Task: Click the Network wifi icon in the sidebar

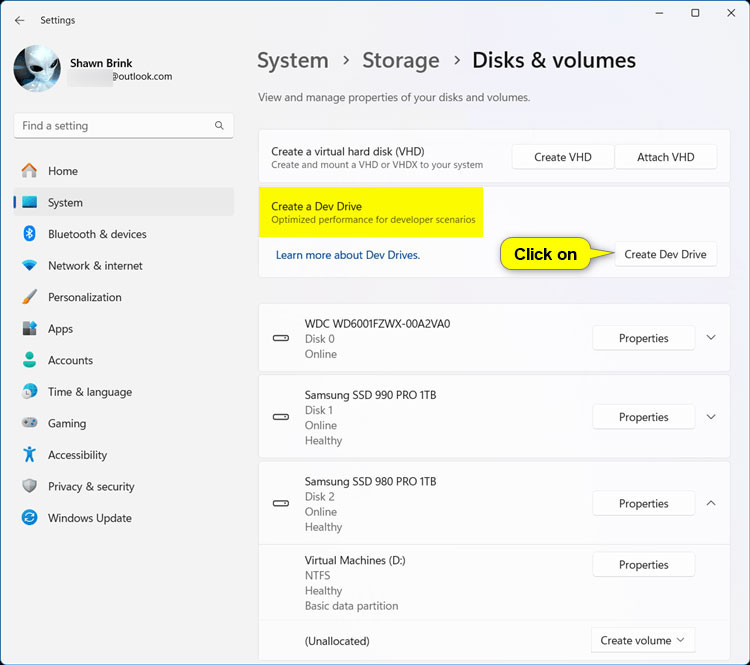Action: click(29, 266)
